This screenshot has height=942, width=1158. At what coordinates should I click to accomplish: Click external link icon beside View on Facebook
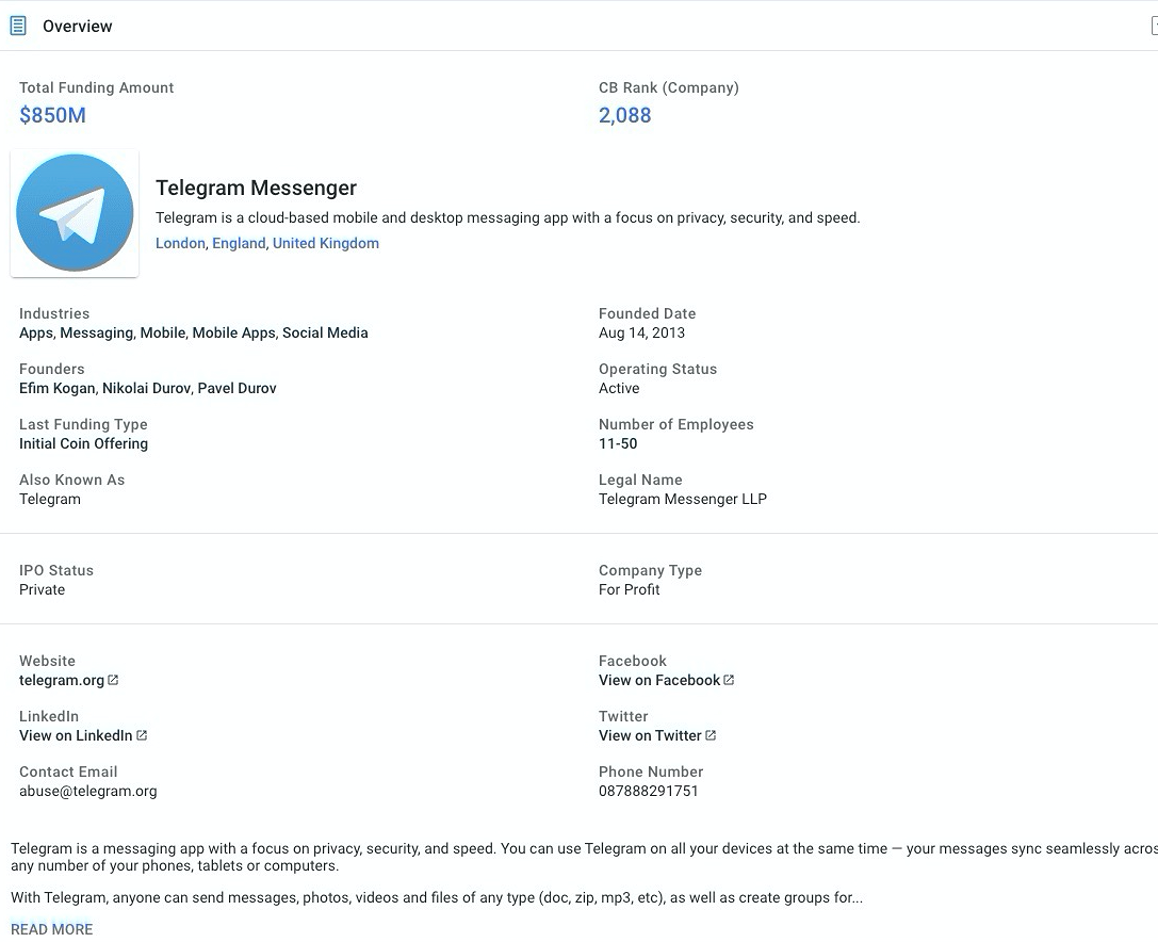point(729,680)
